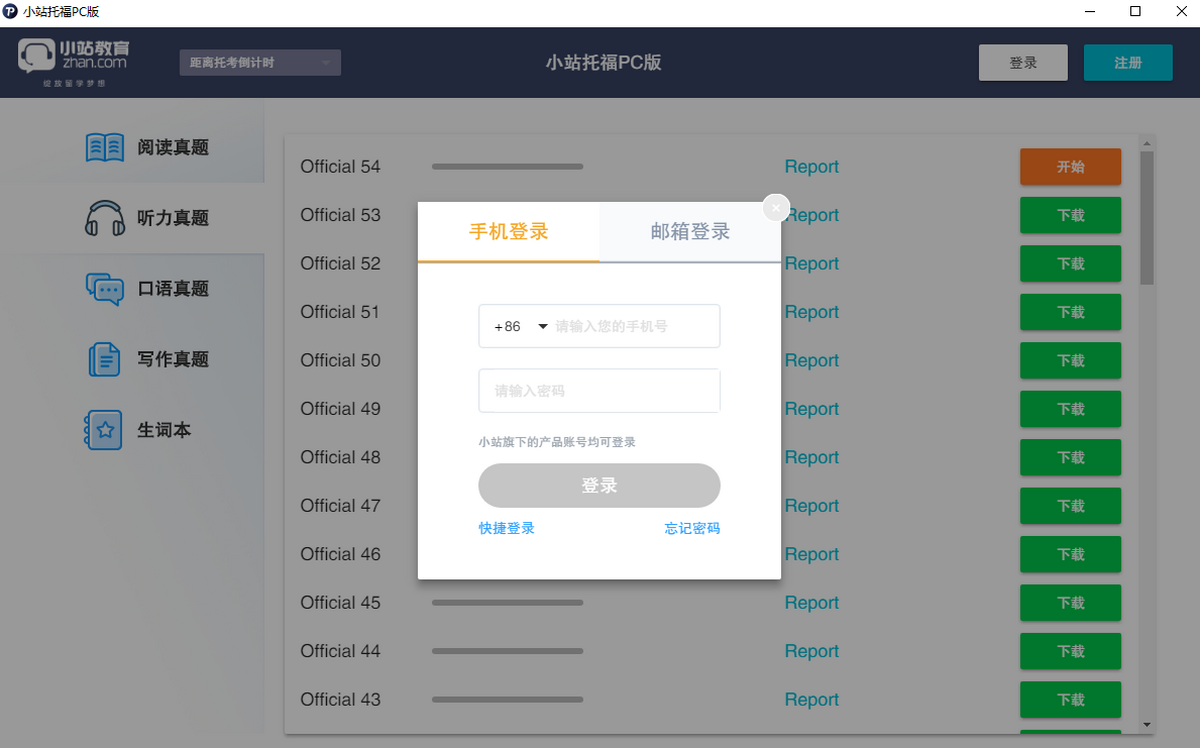The width and height of the screenshot is (1200, 748).
Task: Expand the +86 country code selector
Action: coord(522,327)
